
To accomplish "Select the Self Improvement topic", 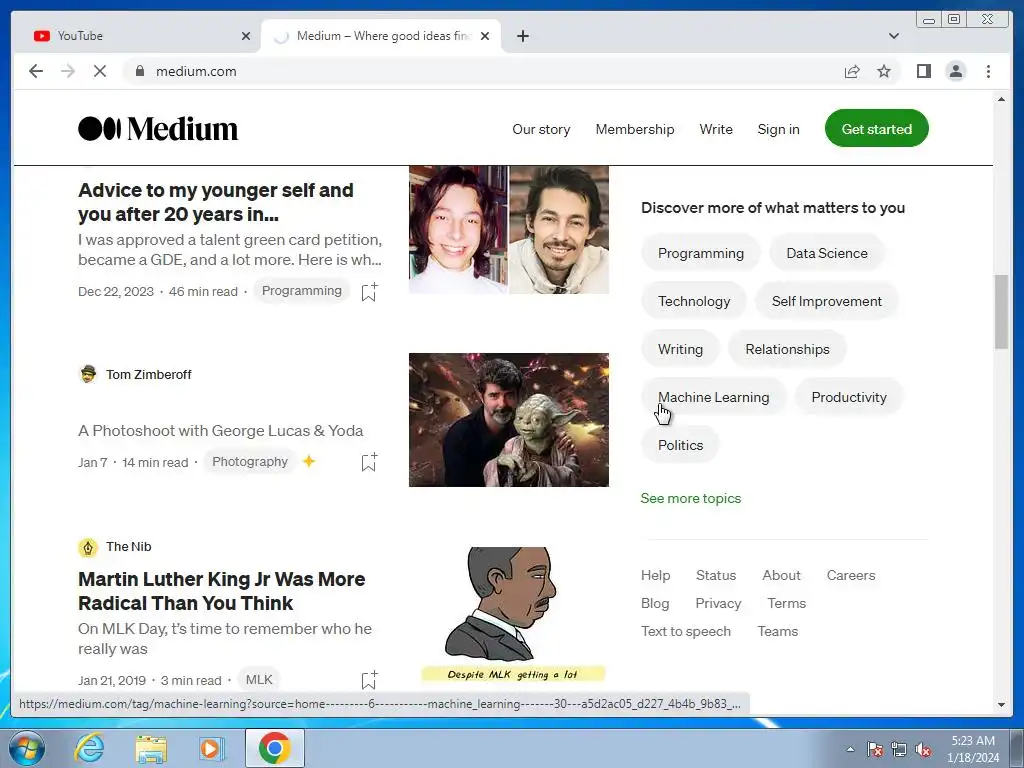I will pyautogui.click(x=827, y=301).
